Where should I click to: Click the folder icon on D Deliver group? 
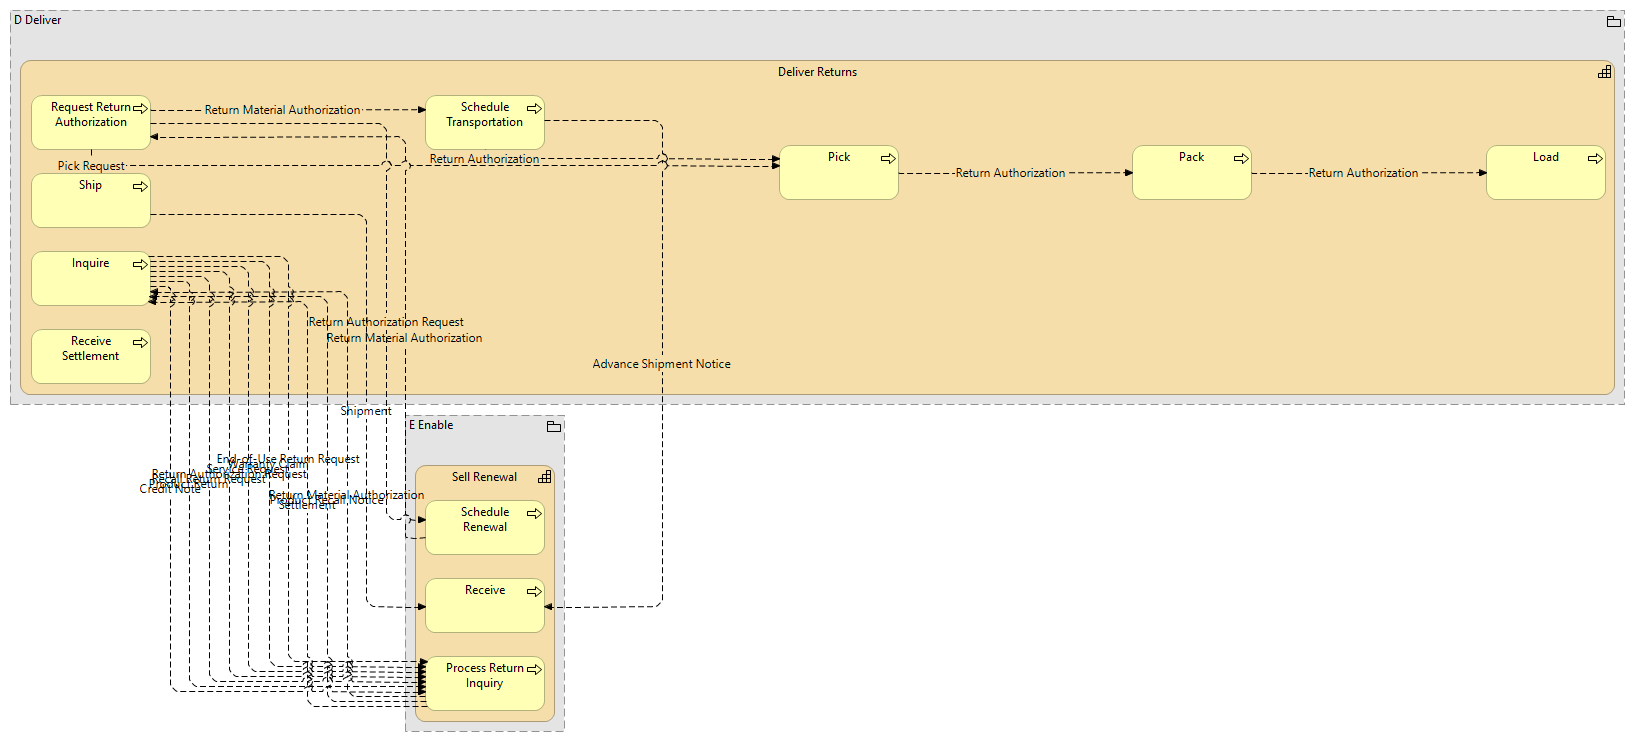(1613, 21)
